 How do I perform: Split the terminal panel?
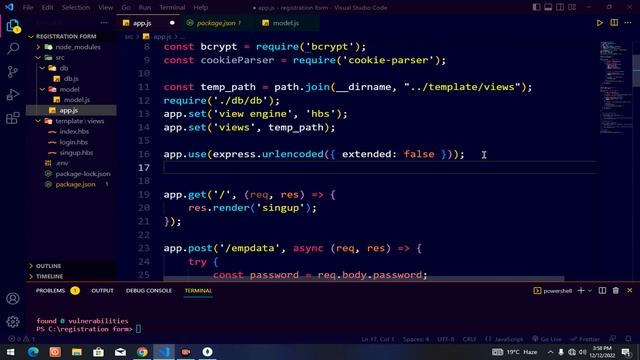(602, 291)
